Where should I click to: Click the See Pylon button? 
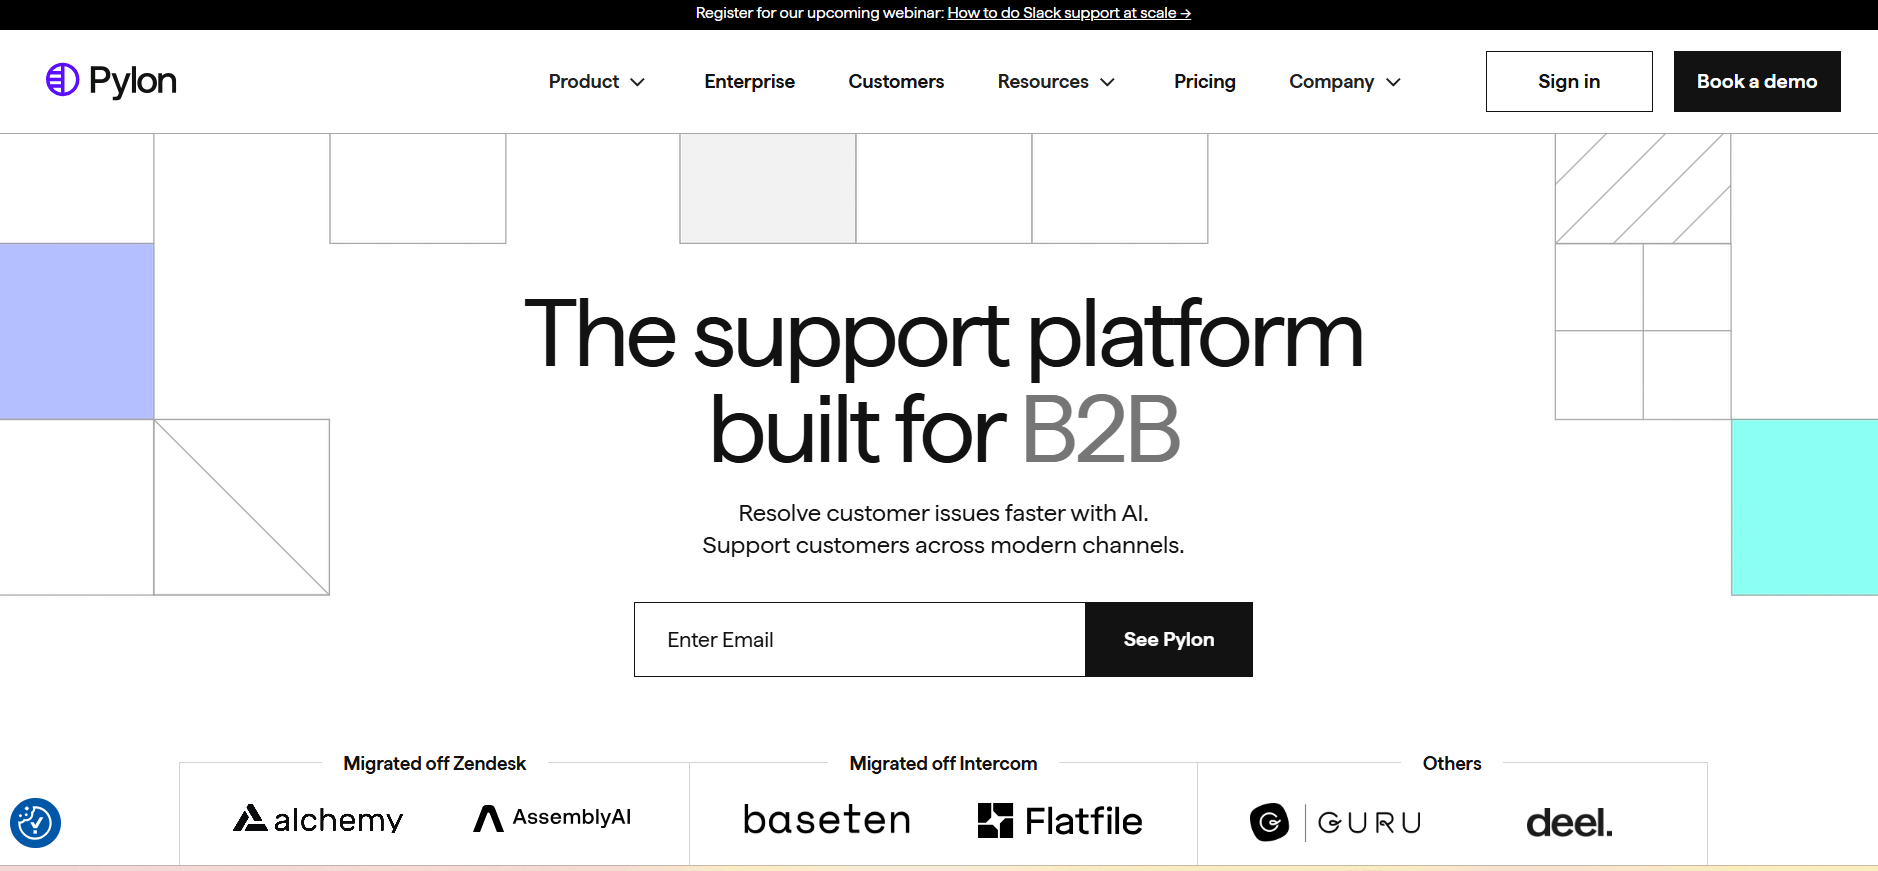pyautogui.click(x=1169, y=640)
